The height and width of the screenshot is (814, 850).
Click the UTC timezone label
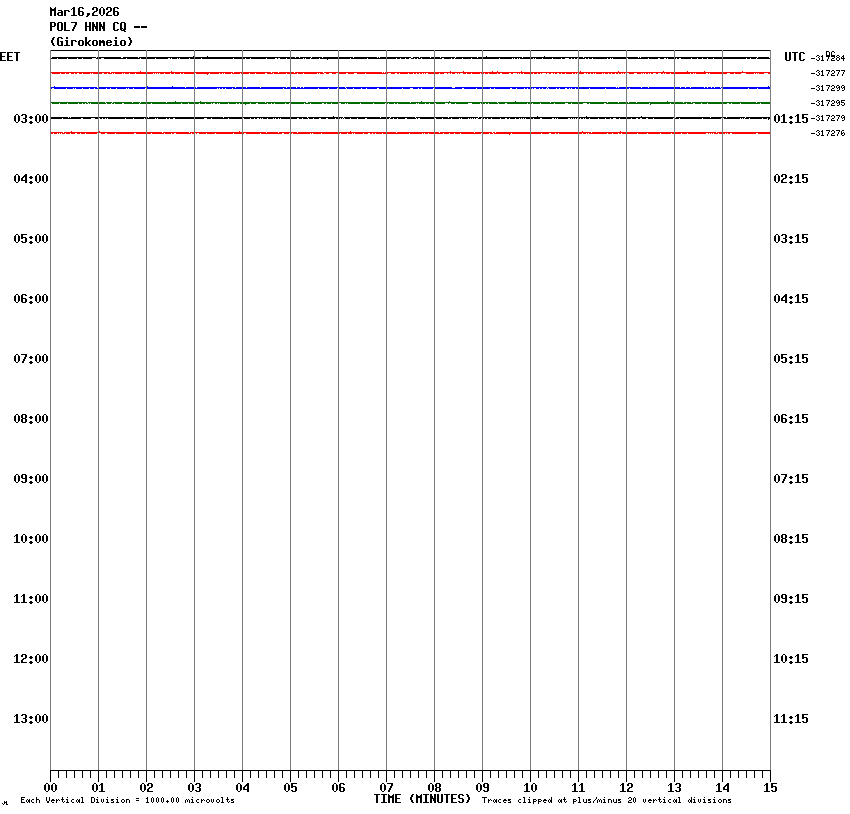point(795,57)
